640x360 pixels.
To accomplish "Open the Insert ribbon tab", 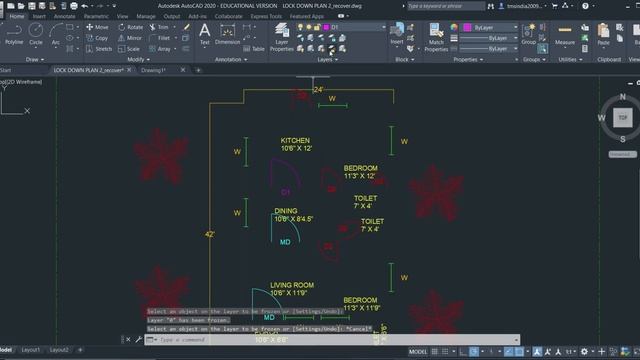I will pyautogui.click(x=39, y=16).
